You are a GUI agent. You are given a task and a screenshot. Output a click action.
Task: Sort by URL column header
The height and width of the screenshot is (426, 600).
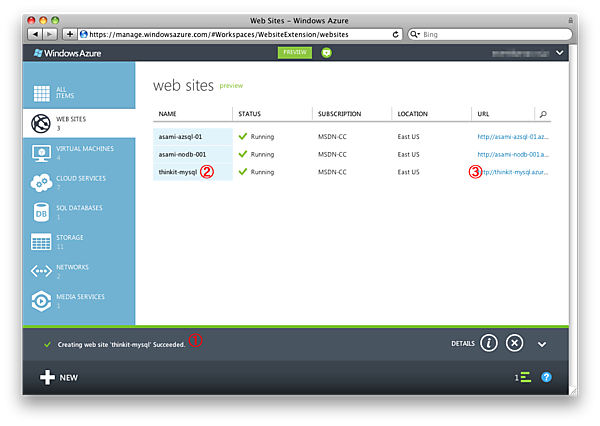click(483, 114)
